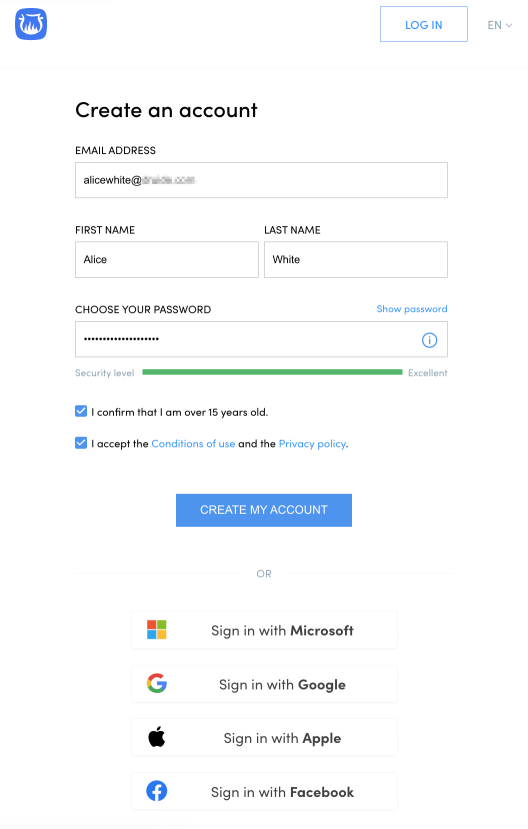Image resolution: width=528 pixels, height=829 pixels.
Task: Click the chevron next to EN
Action: pyautogui.click(x=509, y=25)
